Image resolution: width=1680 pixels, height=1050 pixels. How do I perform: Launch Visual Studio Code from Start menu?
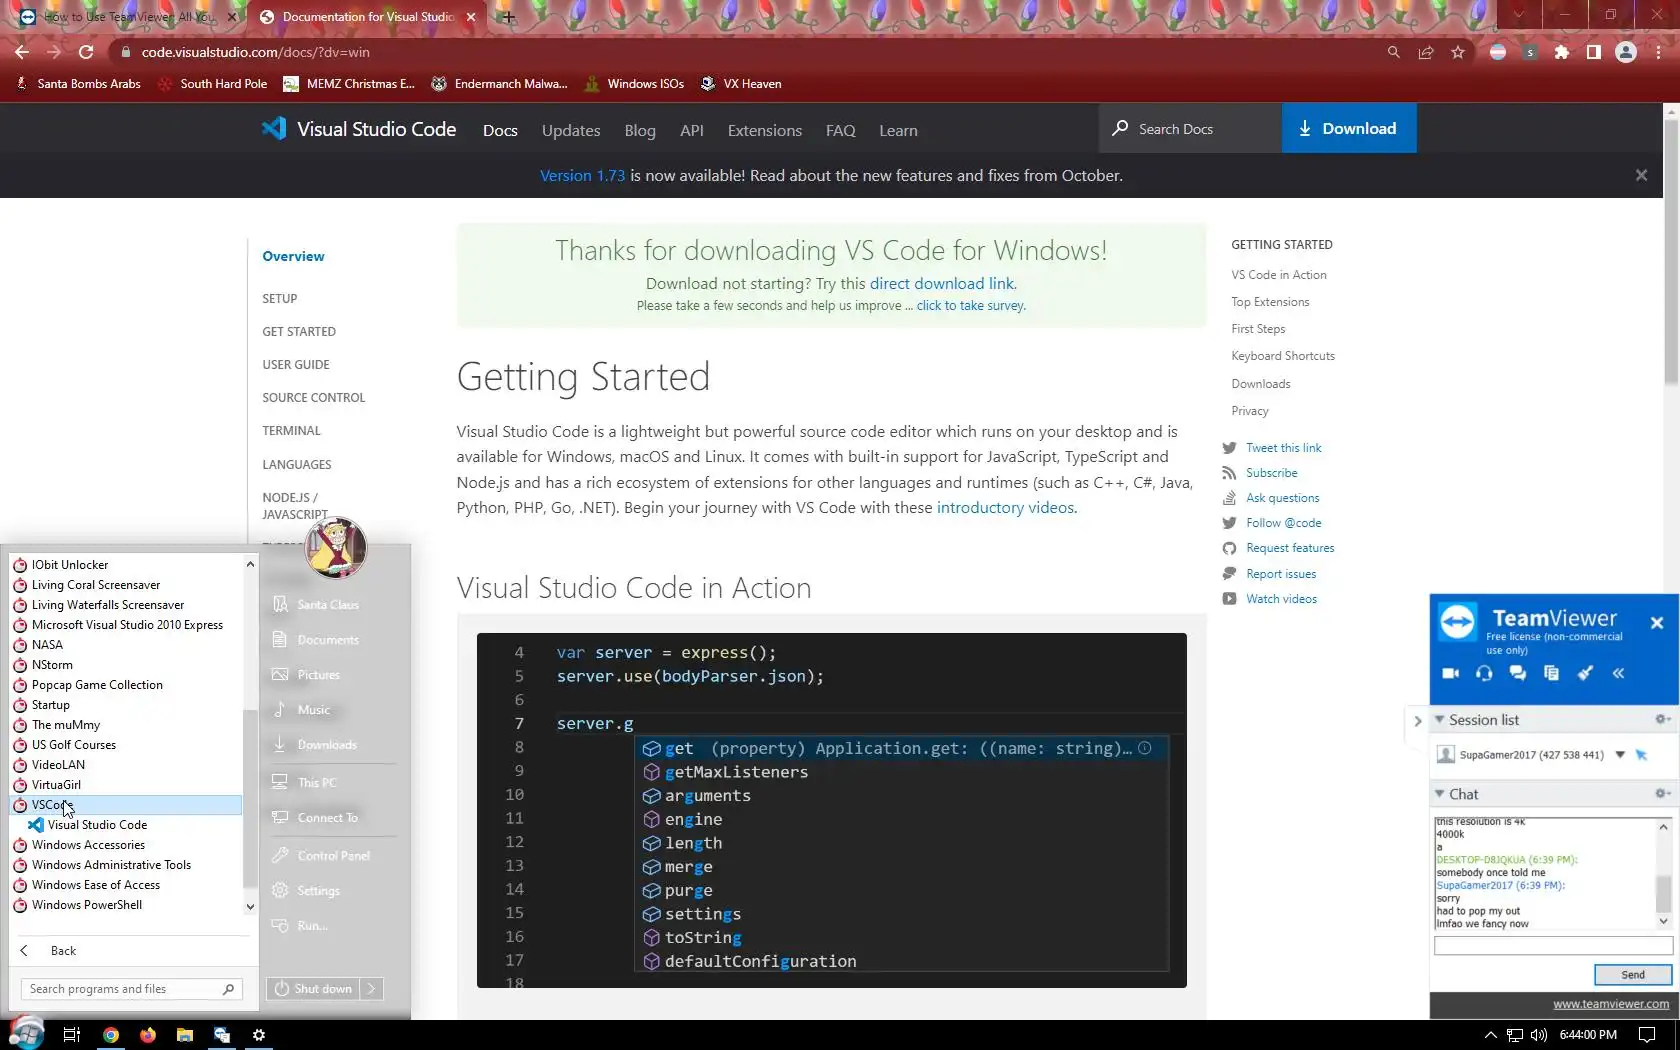(x=97, y=825)
